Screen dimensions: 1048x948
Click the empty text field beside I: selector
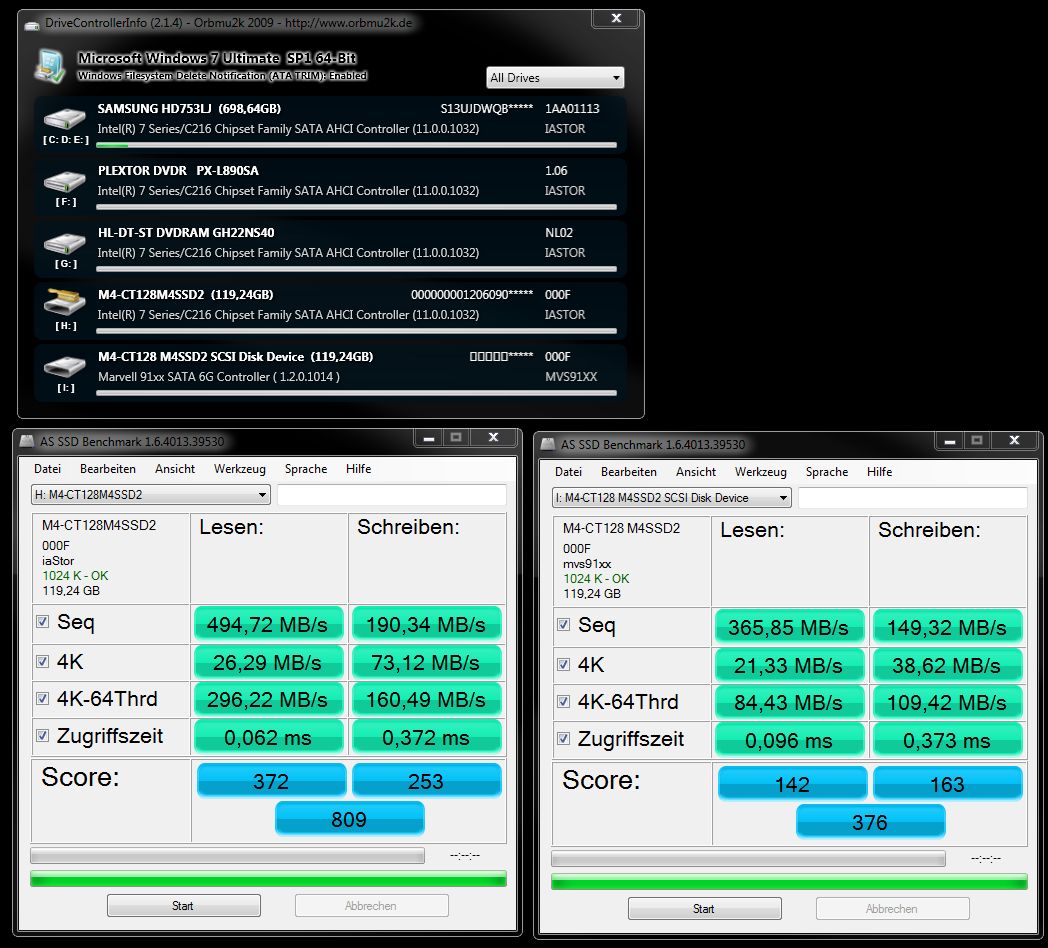912,497
